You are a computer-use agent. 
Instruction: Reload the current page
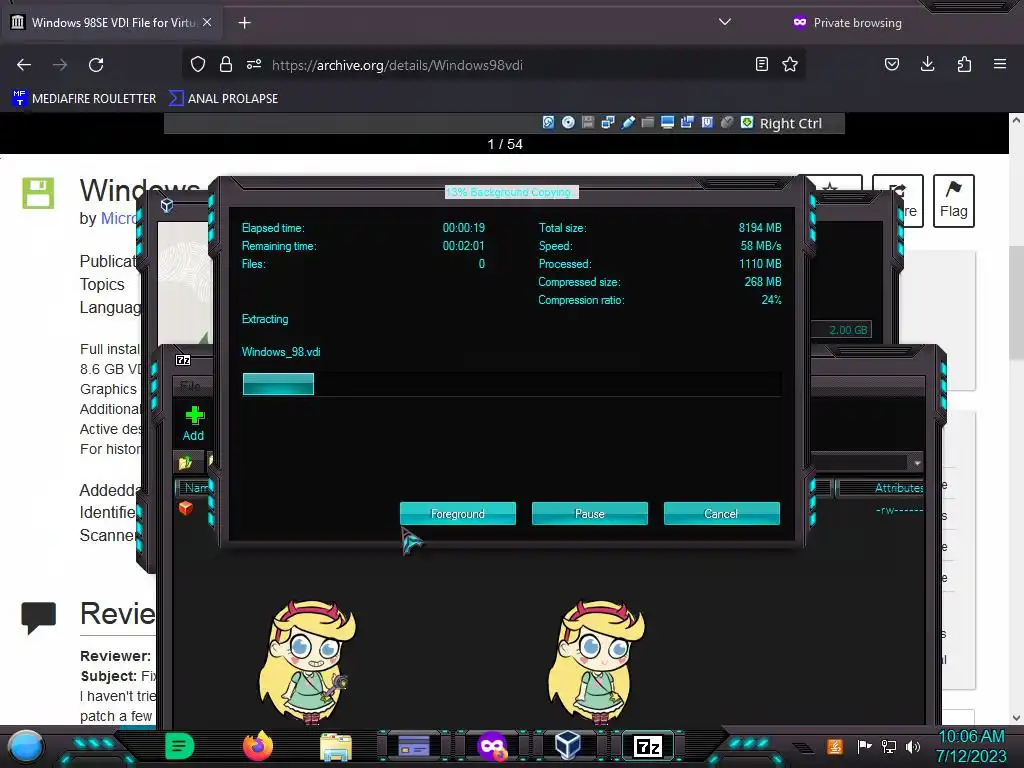click(x=96, y=65)
